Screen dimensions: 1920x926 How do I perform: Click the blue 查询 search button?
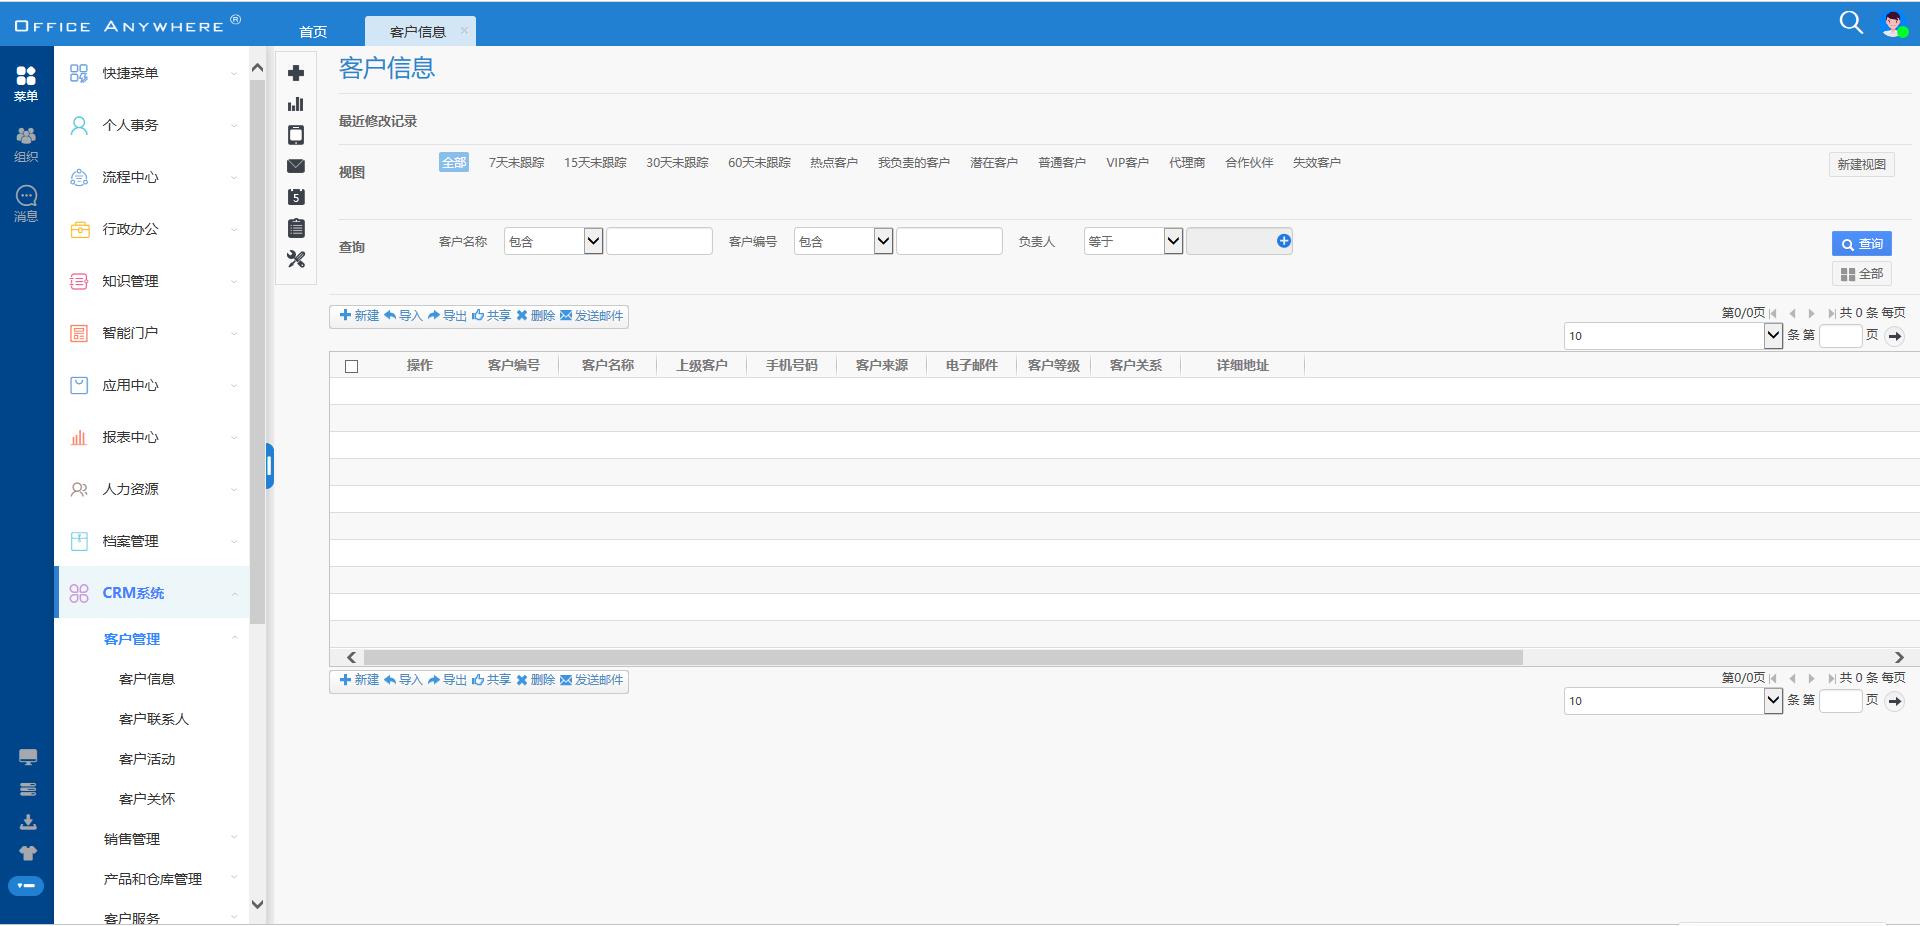coord(1861,243)
